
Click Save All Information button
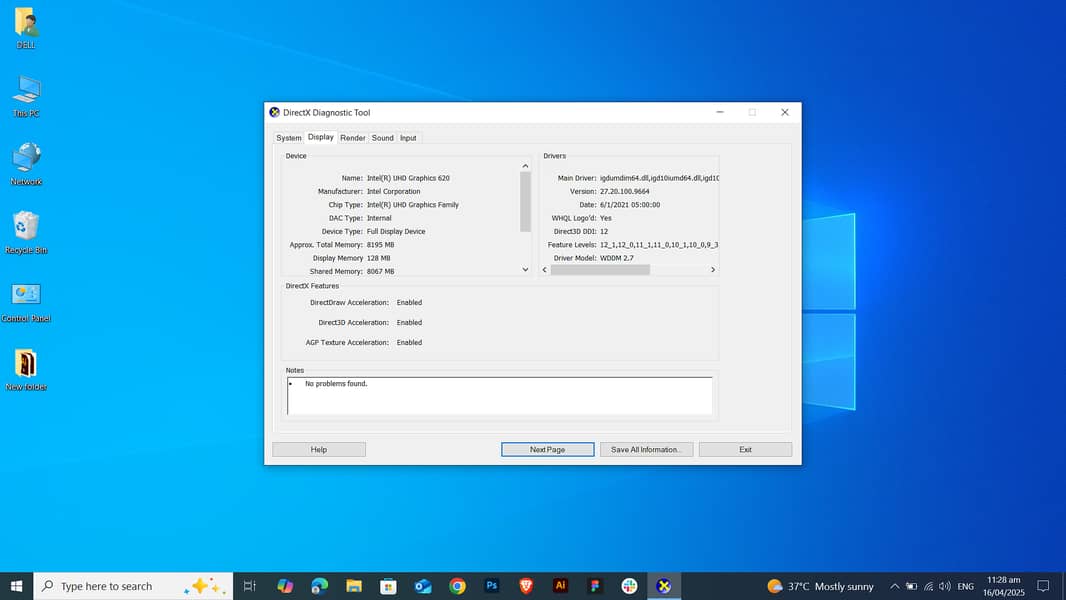coord(647,449)
